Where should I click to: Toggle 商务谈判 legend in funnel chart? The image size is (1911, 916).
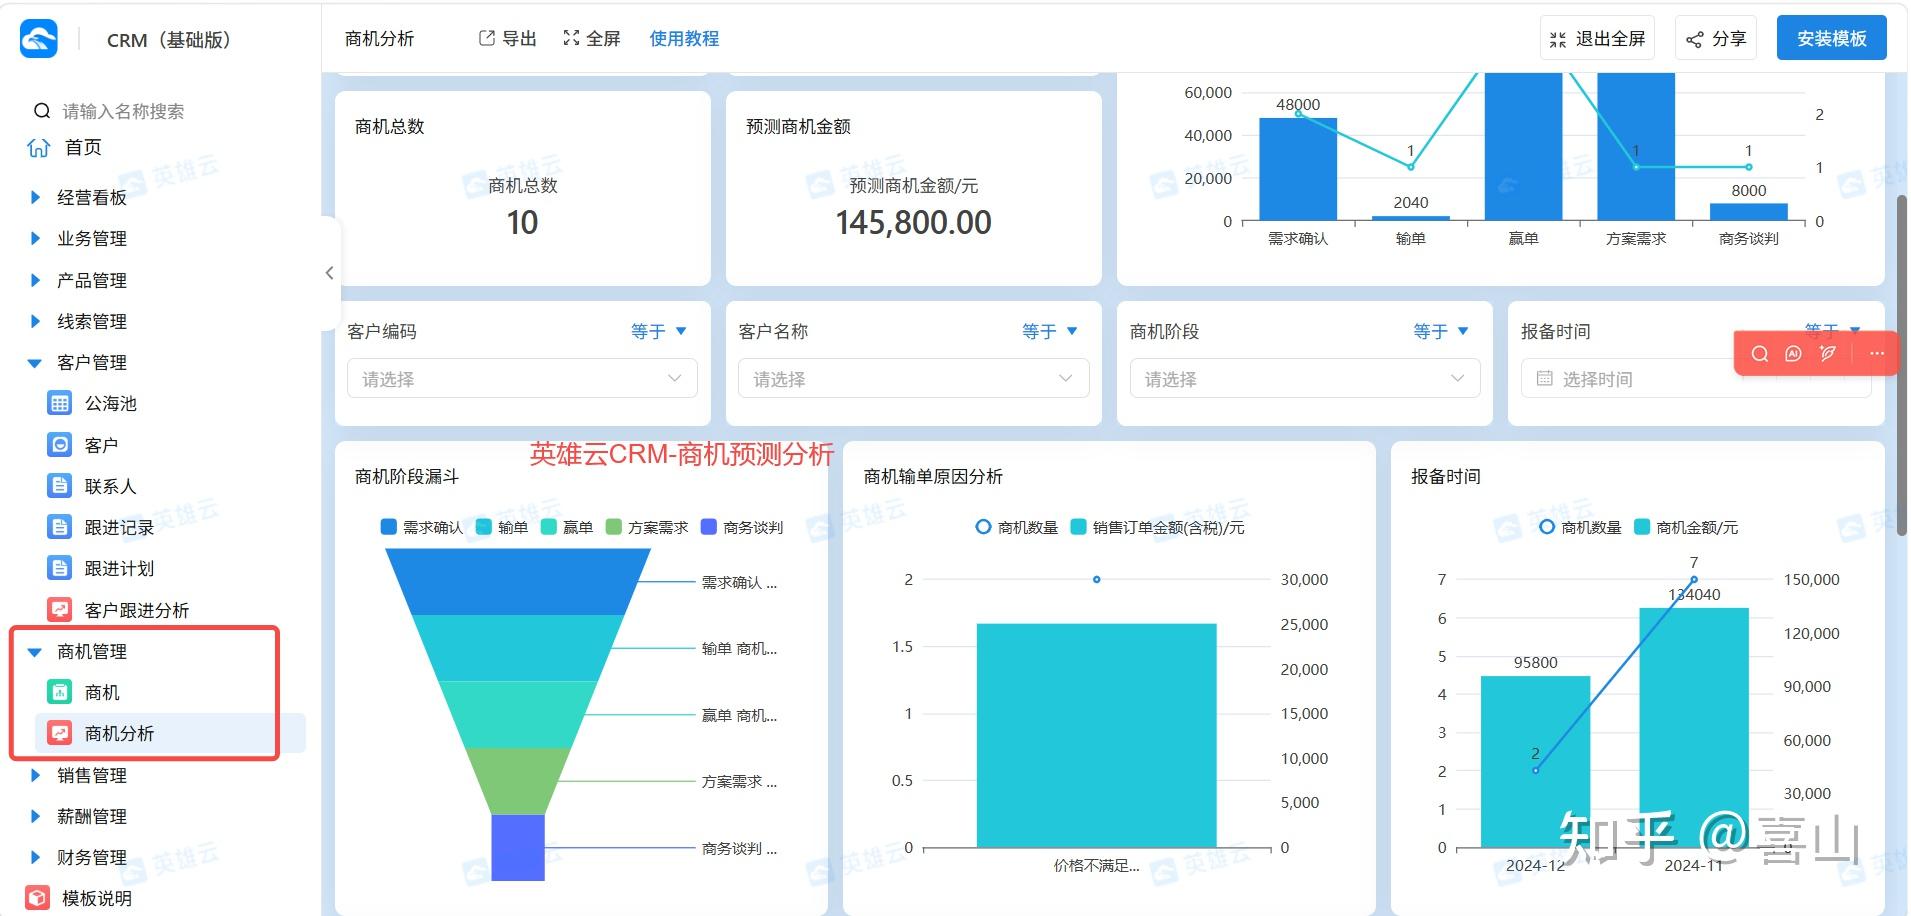[742, 527]
